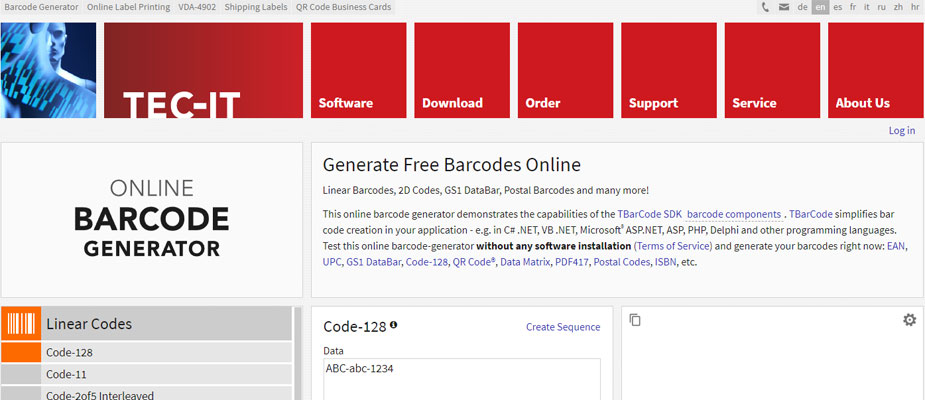This screenshot has height=400, width=925.
Task: Click the email envelope icon
Action: click(784, 7)
